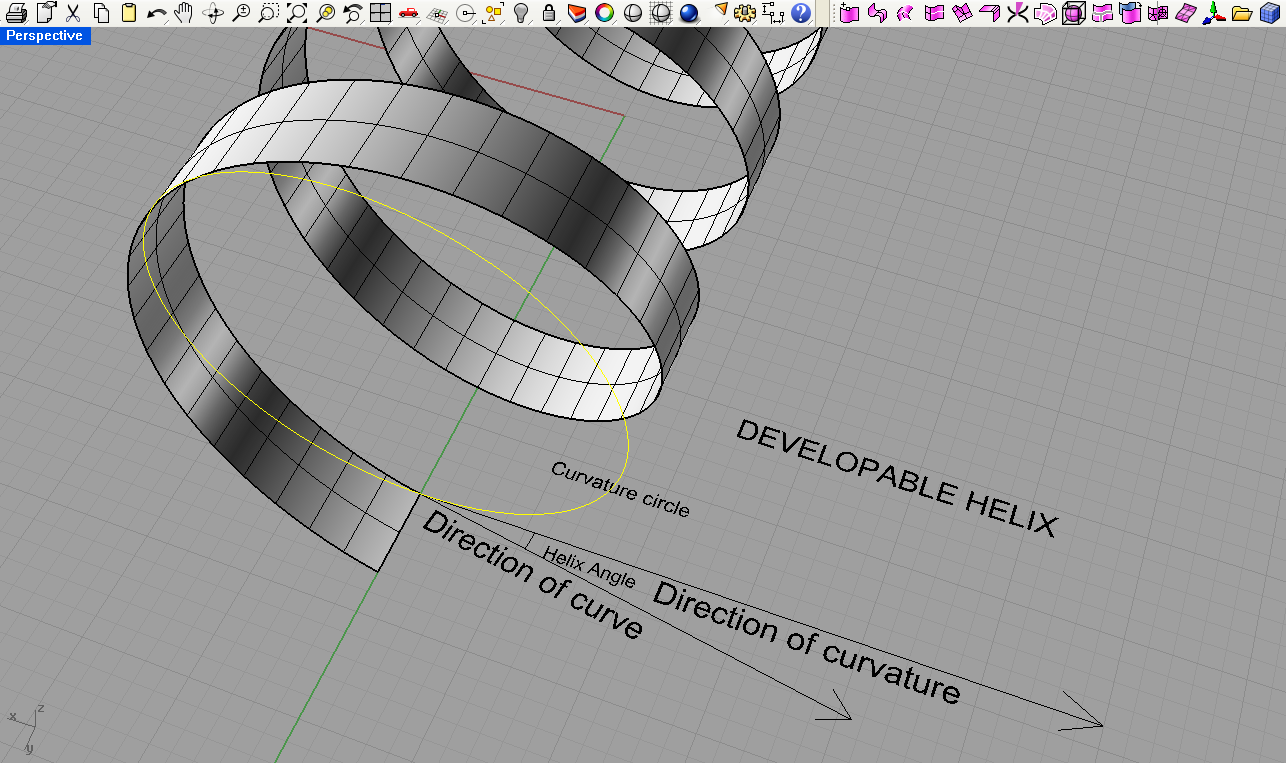Expand the rotate view flyout arrow

tap(224, 21)
